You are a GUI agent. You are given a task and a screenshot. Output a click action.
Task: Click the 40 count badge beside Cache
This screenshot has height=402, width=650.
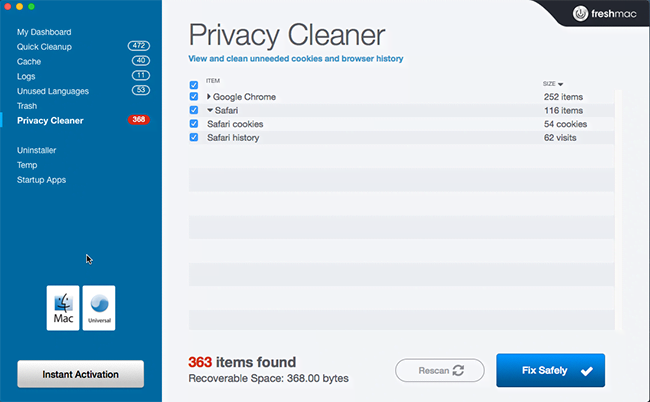click(x=141, y=61)
